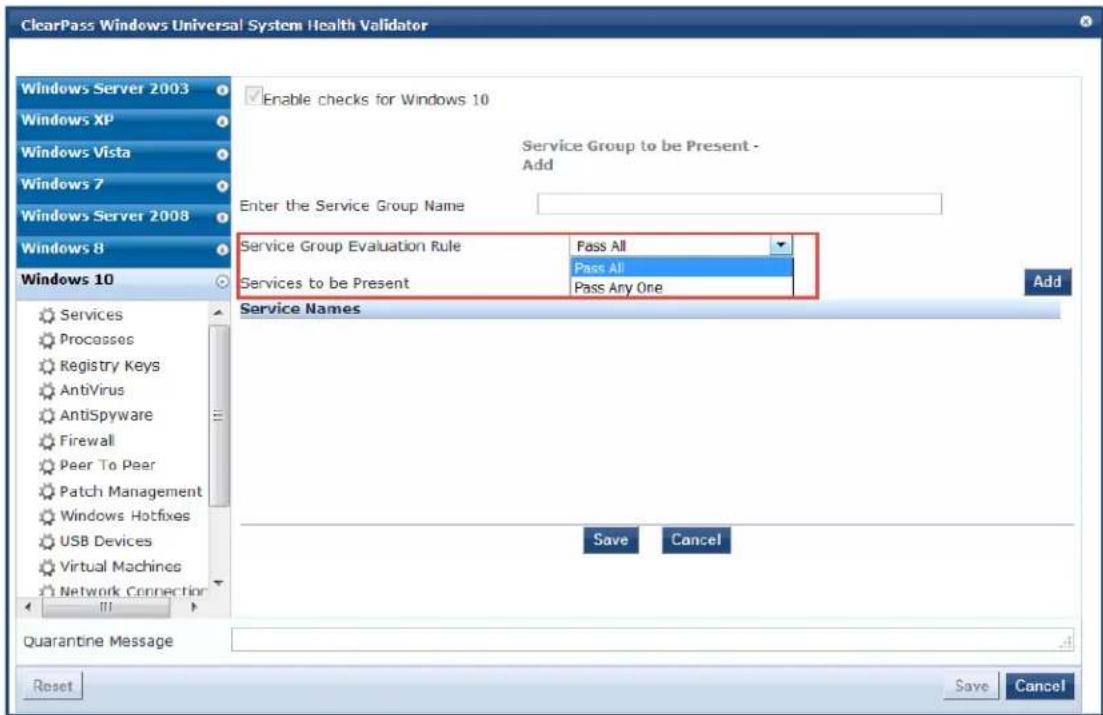Choose Pass All from the dropdown list
Viewport: 1103px width, 715px height.
pyautogui.click(x=681, y=267)
